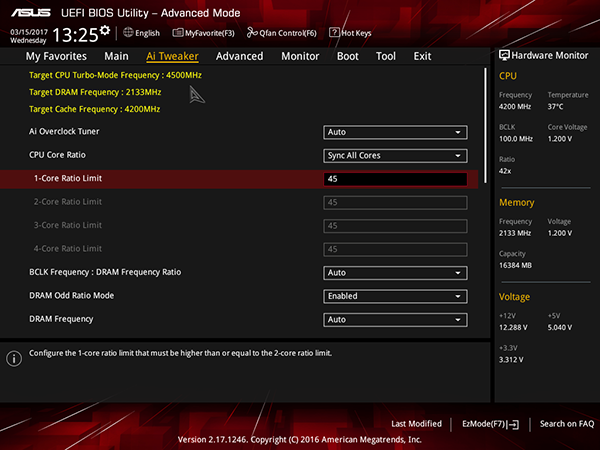Click the +12V reading 12.288 V
600x450 pixels.
click(x=513, y=328)
